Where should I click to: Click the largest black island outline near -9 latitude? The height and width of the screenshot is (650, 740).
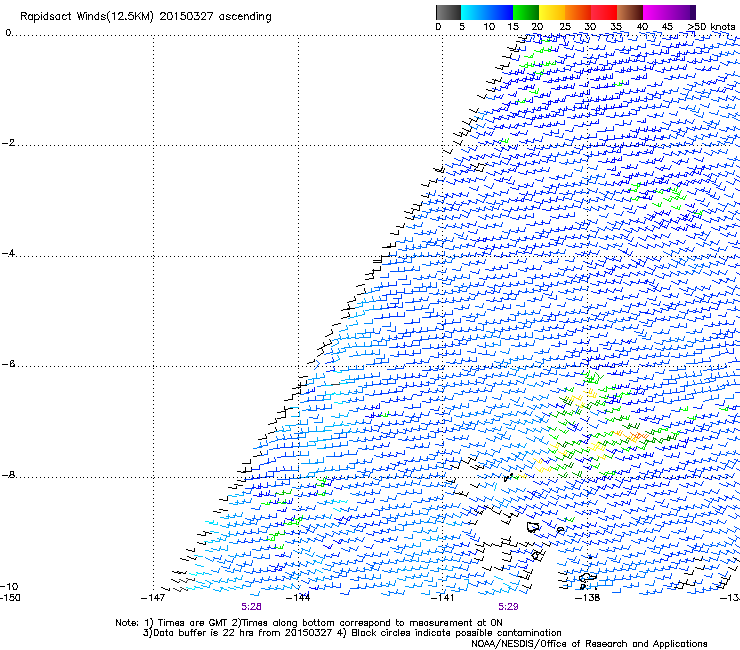pos(533,527)
